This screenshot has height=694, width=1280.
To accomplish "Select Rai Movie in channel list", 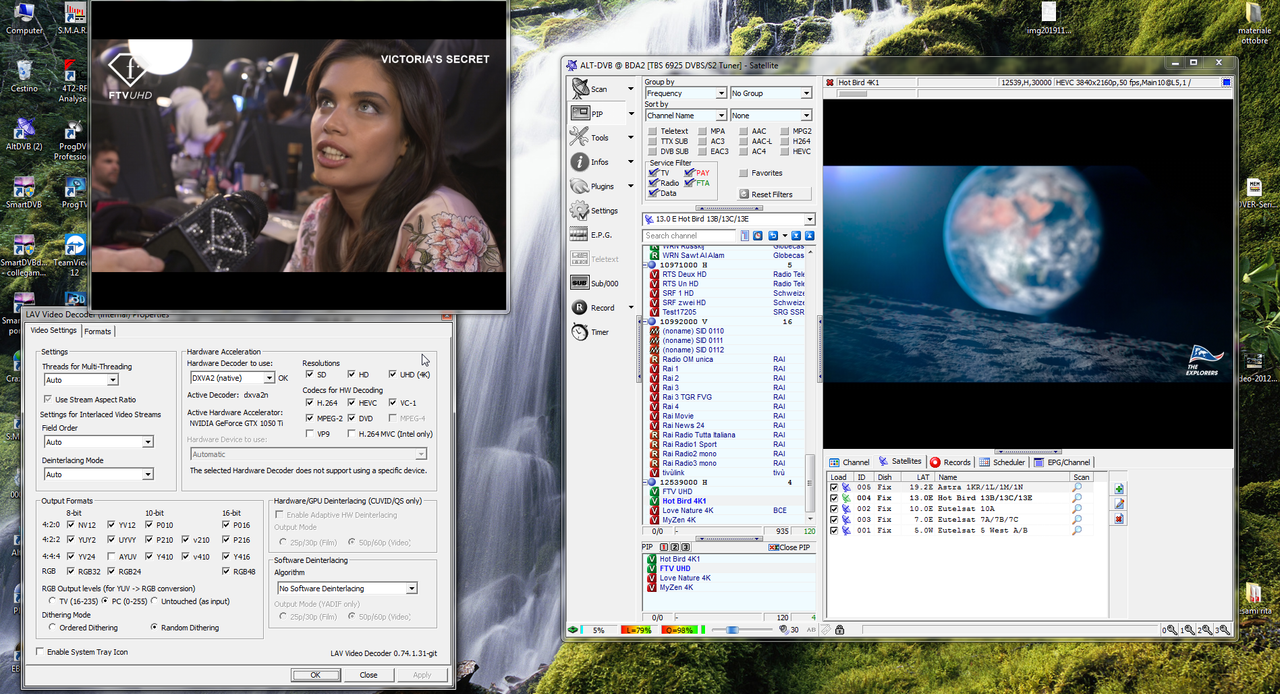I will coord(678,416).
